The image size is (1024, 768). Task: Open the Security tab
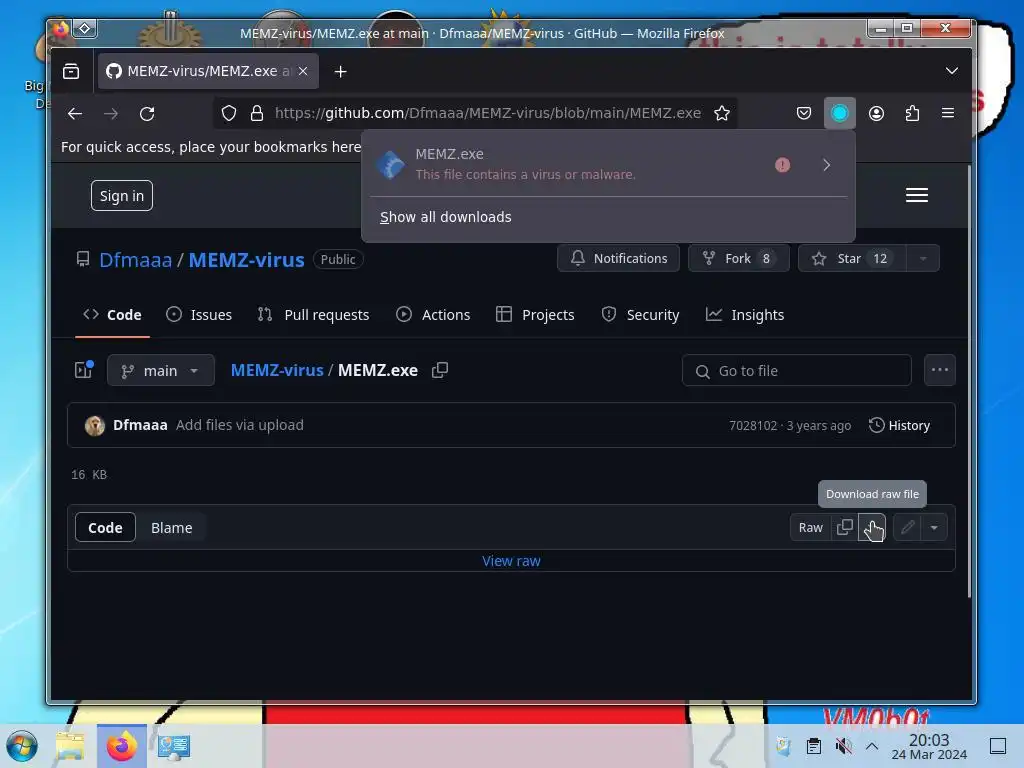640,315
